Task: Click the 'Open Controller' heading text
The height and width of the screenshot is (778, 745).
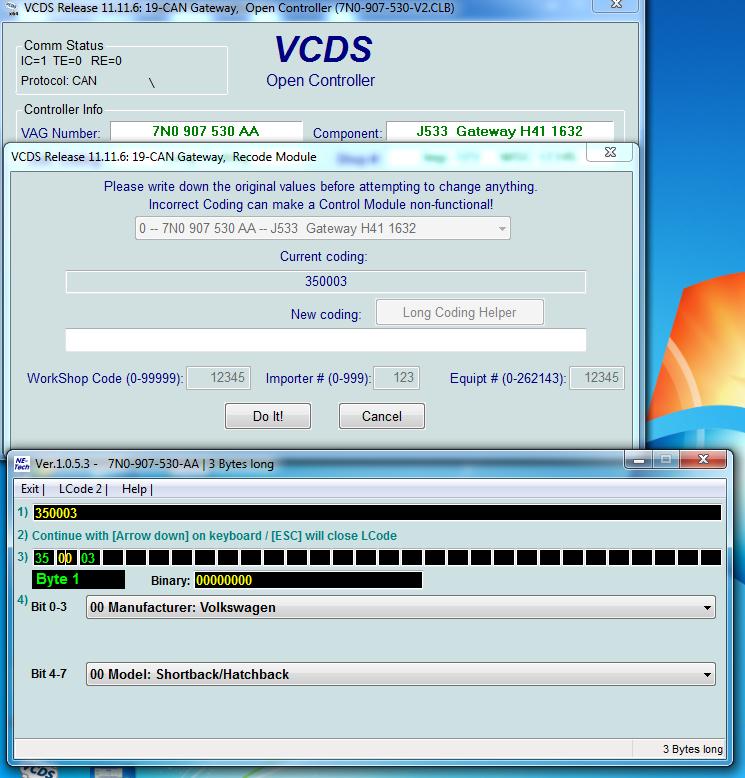Action: click(321, 80)
